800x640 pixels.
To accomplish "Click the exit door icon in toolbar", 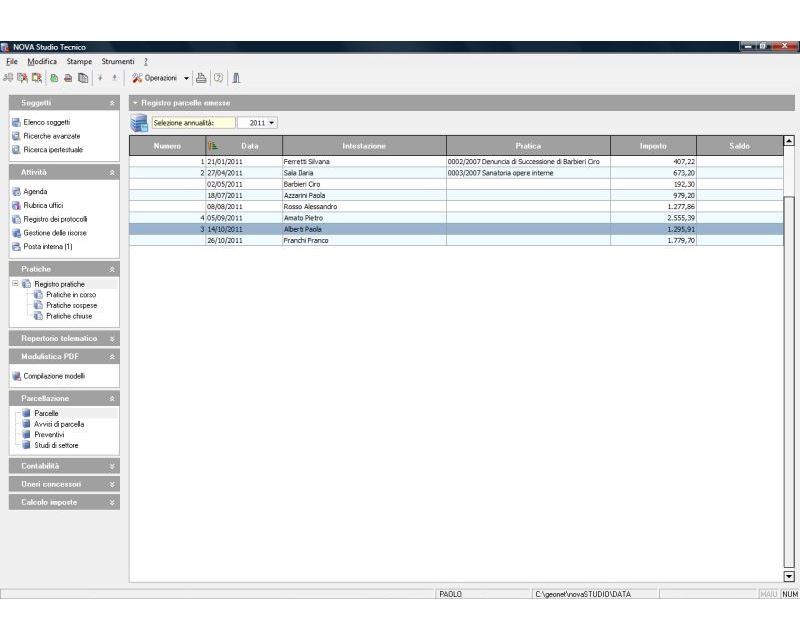I will pyautogui.click(x=236, y=78).
